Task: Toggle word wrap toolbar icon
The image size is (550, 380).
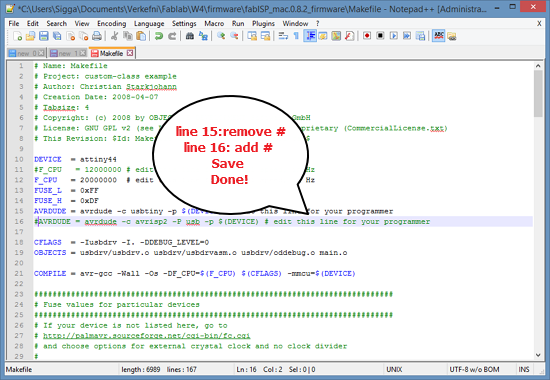Action: 283,36
